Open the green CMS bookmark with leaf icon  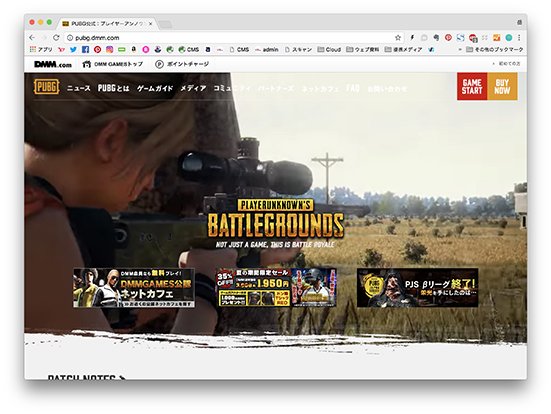coord(189,50)
